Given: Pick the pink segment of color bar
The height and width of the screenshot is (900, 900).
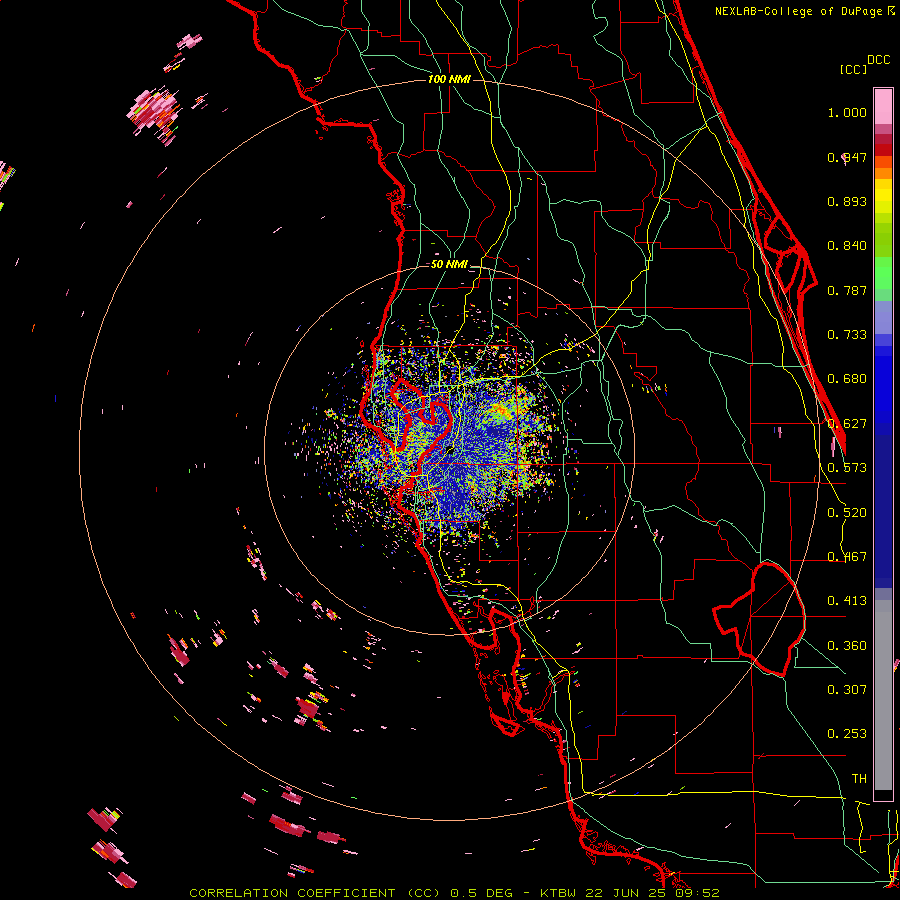Looking at the screenshot, I should coord(883,106).
